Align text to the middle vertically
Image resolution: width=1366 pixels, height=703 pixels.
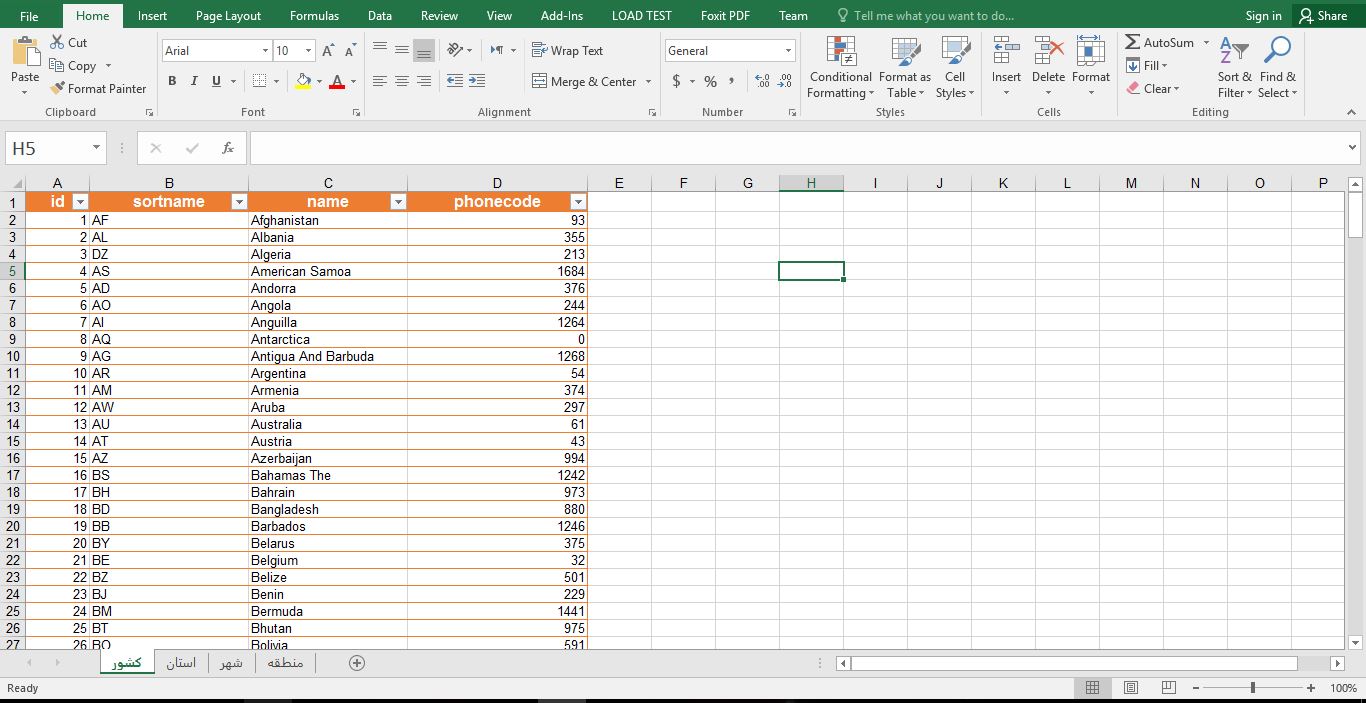point(402,50)
